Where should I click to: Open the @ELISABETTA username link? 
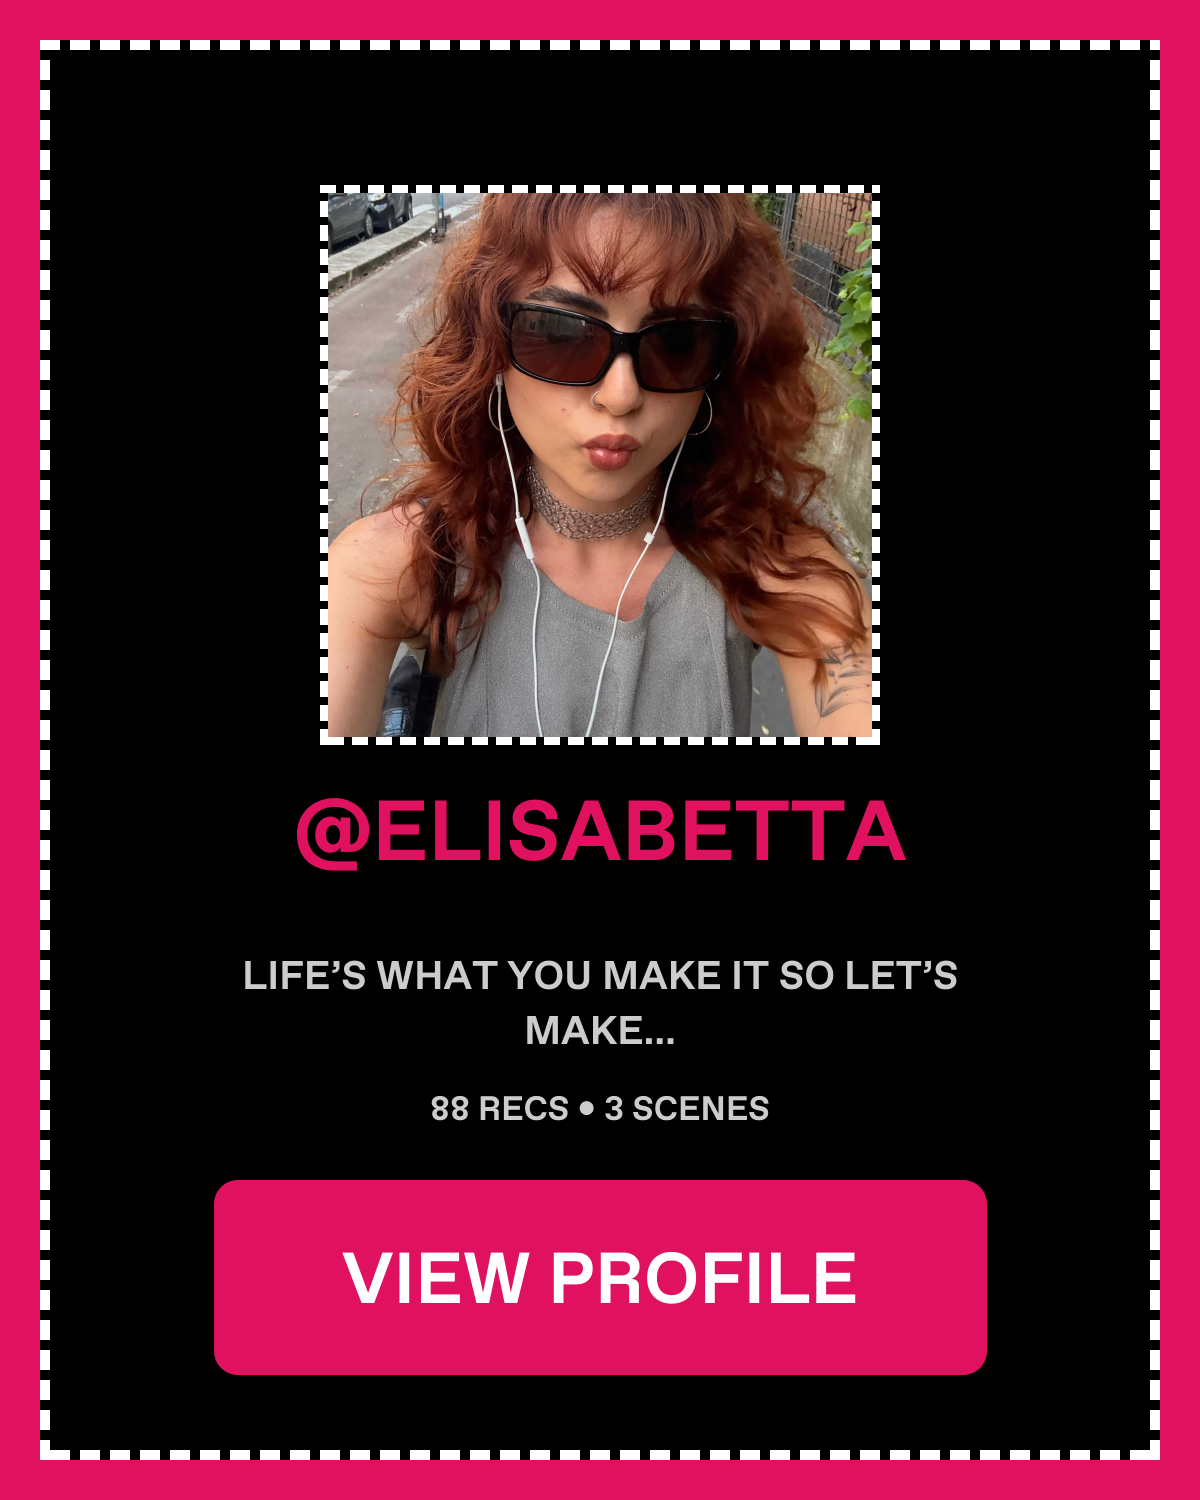coord(600,831)
